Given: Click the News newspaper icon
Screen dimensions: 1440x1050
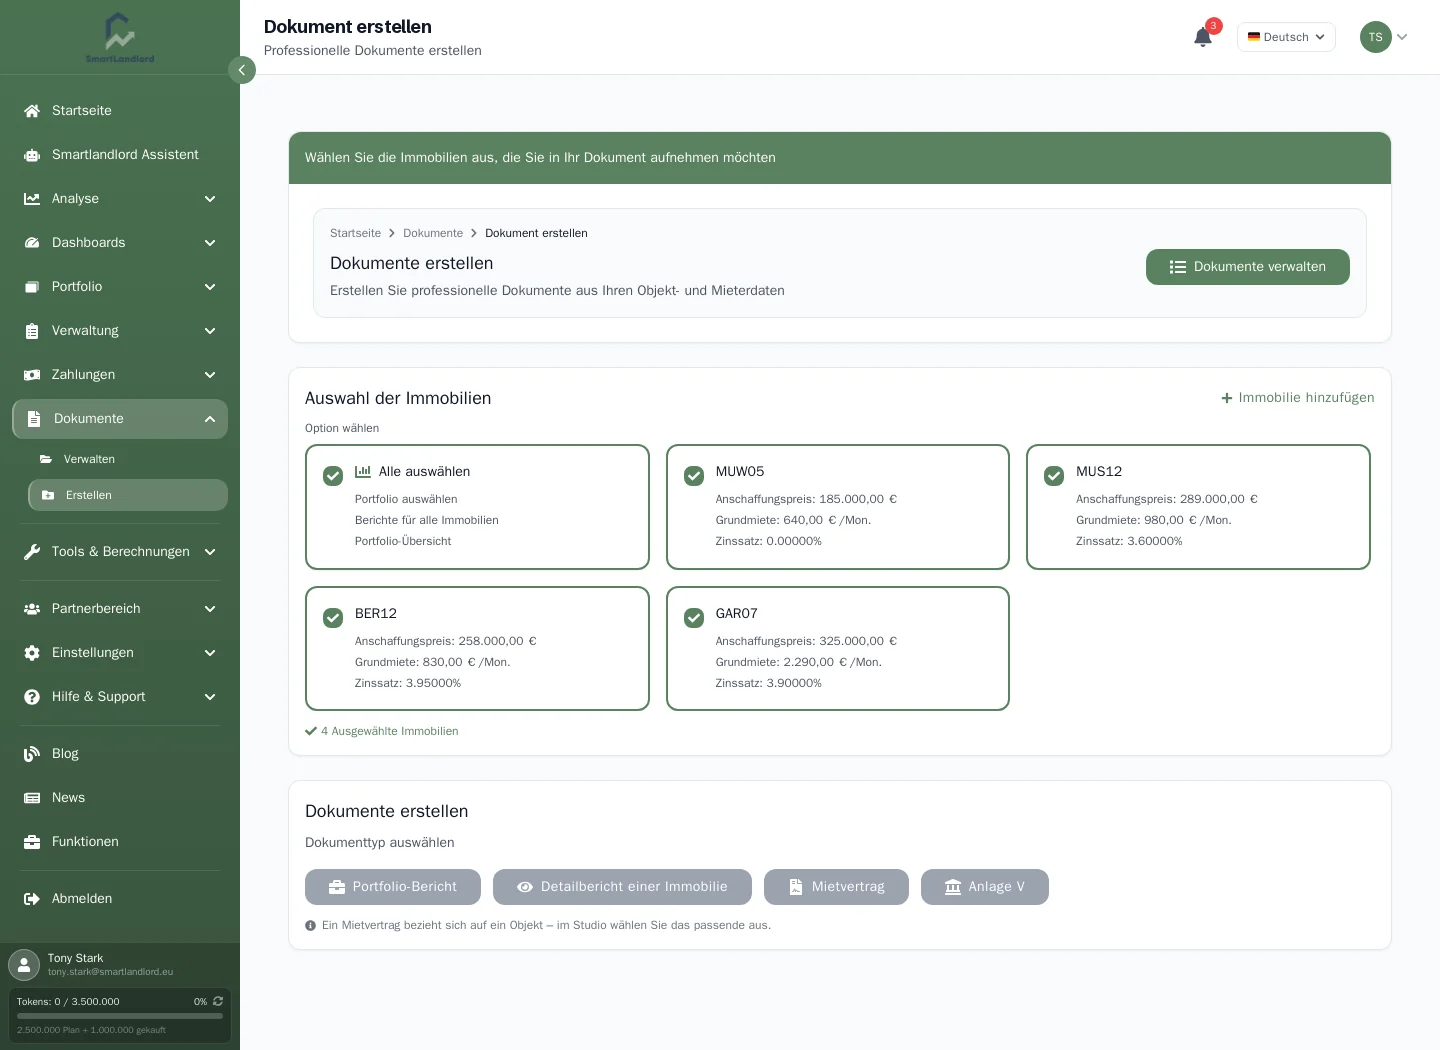Looking at the screenshot, I should pyautogui.click(x=32, y=798).
